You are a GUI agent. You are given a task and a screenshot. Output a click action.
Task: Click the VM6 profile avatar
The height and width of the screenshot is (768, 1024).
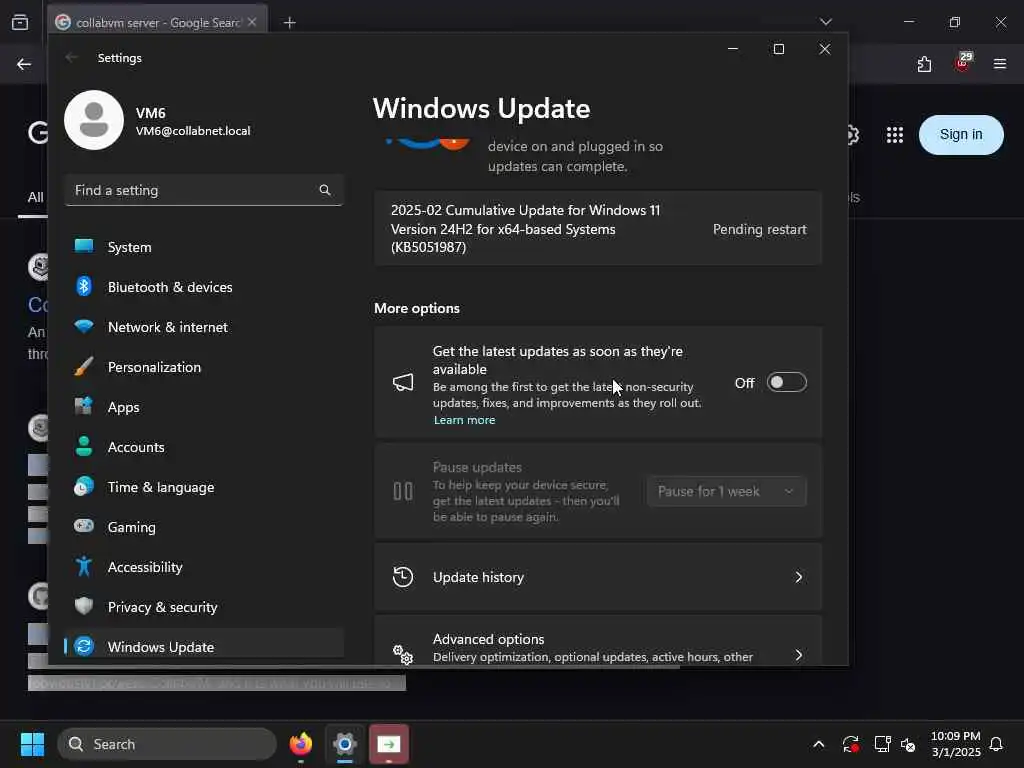click(x=94, y=120)
